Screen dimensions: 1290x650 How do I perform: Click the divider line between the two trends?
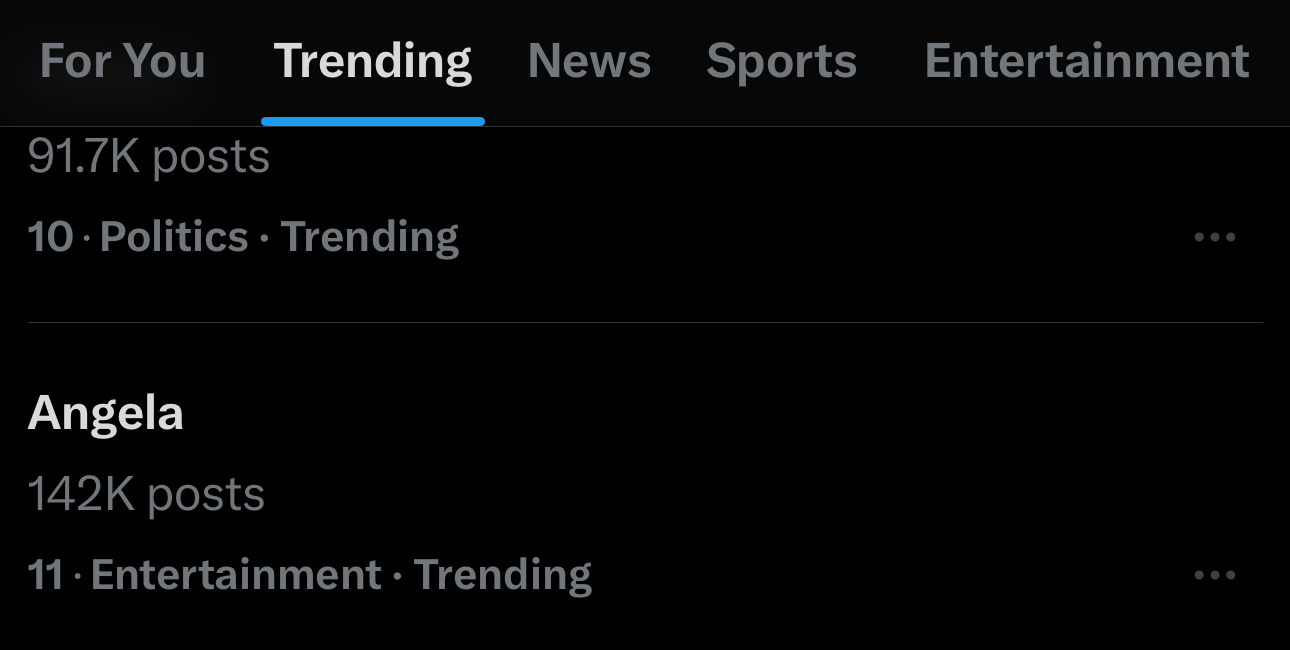(x=644, y=323)
